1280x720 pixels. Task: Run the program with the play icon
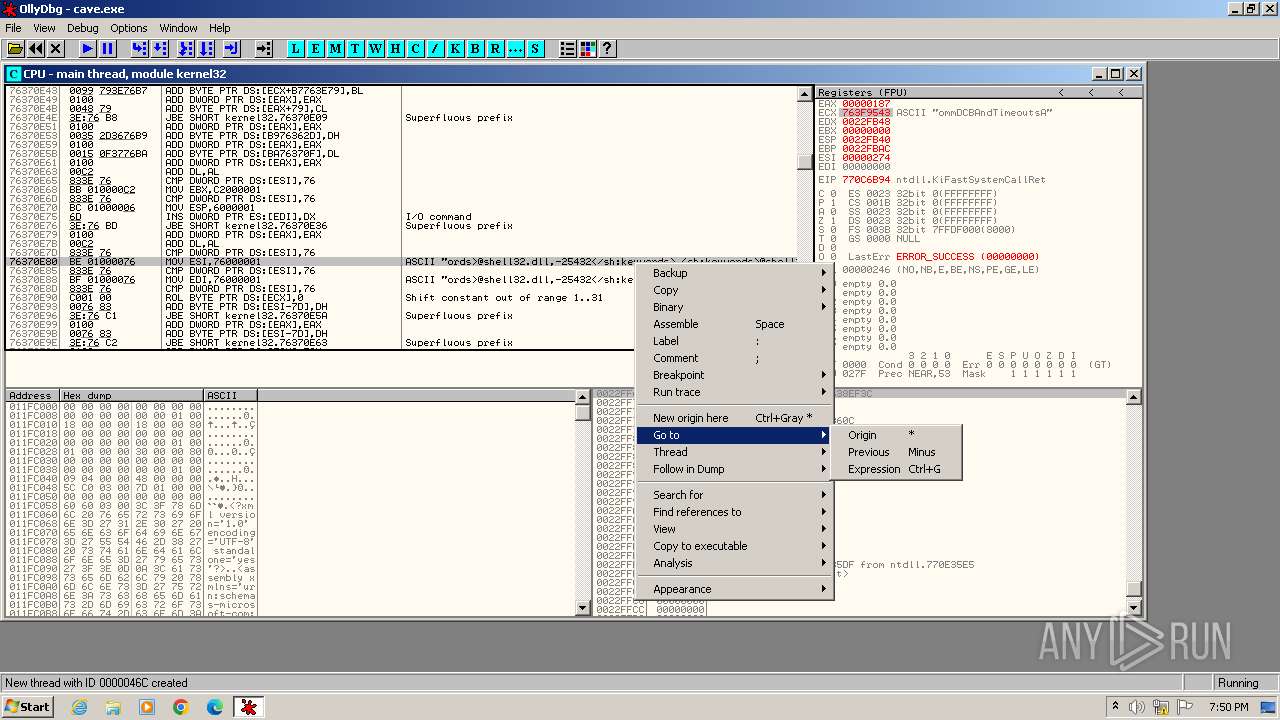88,48
